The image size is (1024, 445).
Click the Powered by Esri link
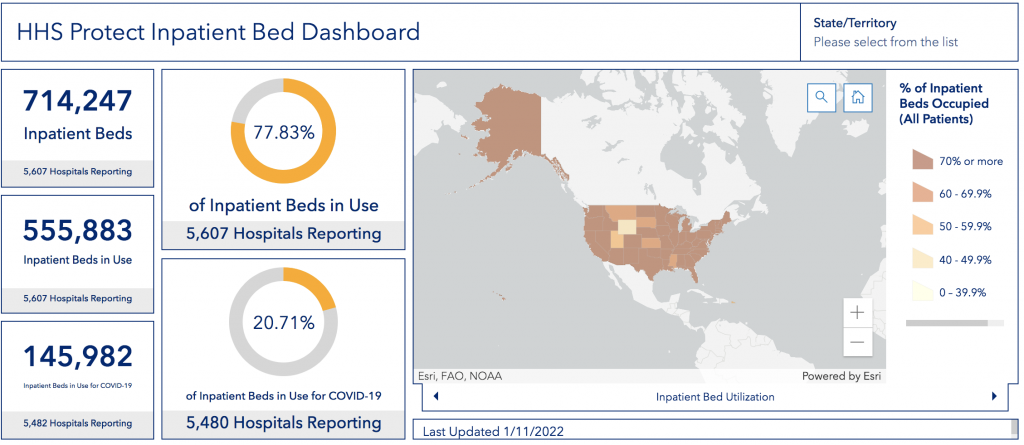coord(844,377)
